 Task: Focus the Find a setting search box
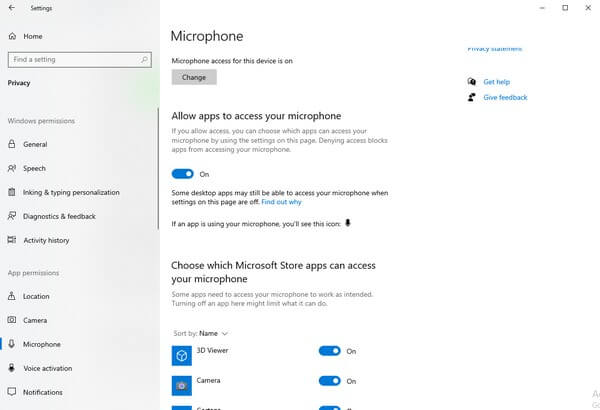pyautogui.click(x=80, y=60)
